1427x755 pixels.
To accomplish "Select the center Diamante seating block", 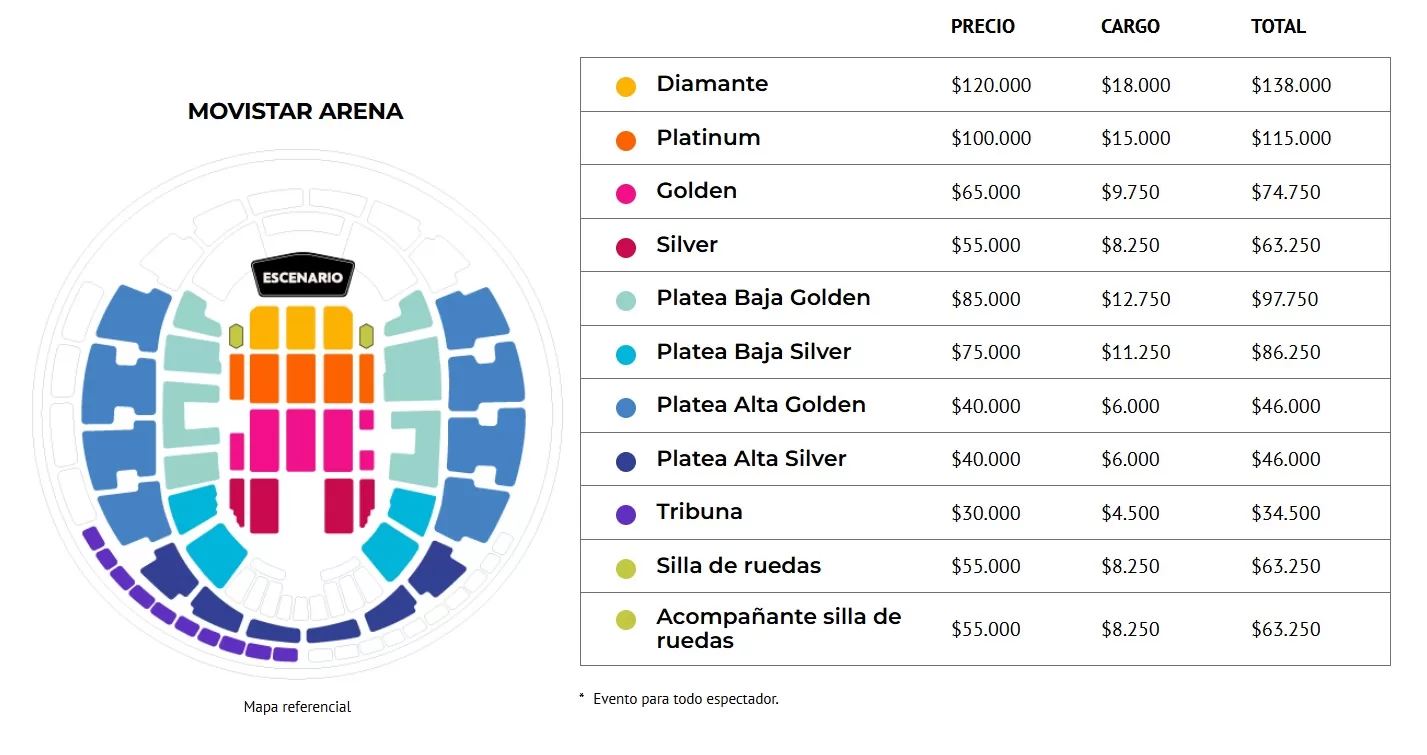I will [x=301, y=327].
